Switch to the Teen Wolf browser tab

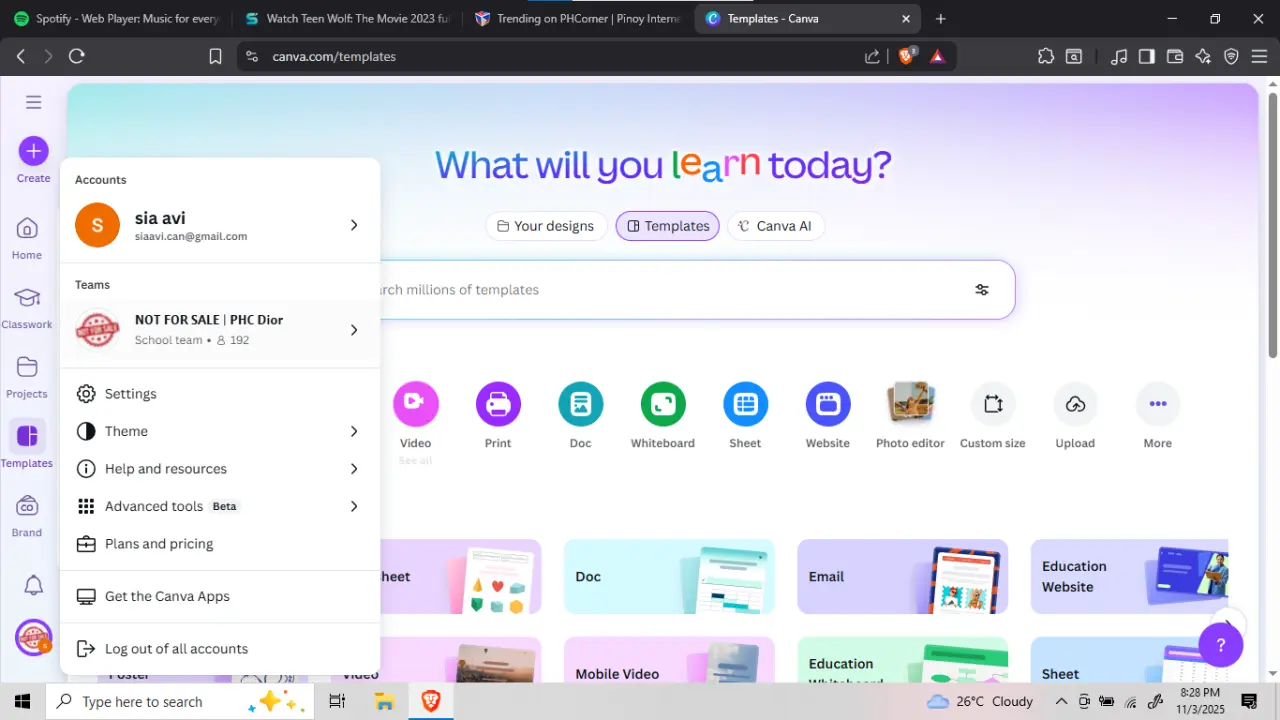click(346, 18)
